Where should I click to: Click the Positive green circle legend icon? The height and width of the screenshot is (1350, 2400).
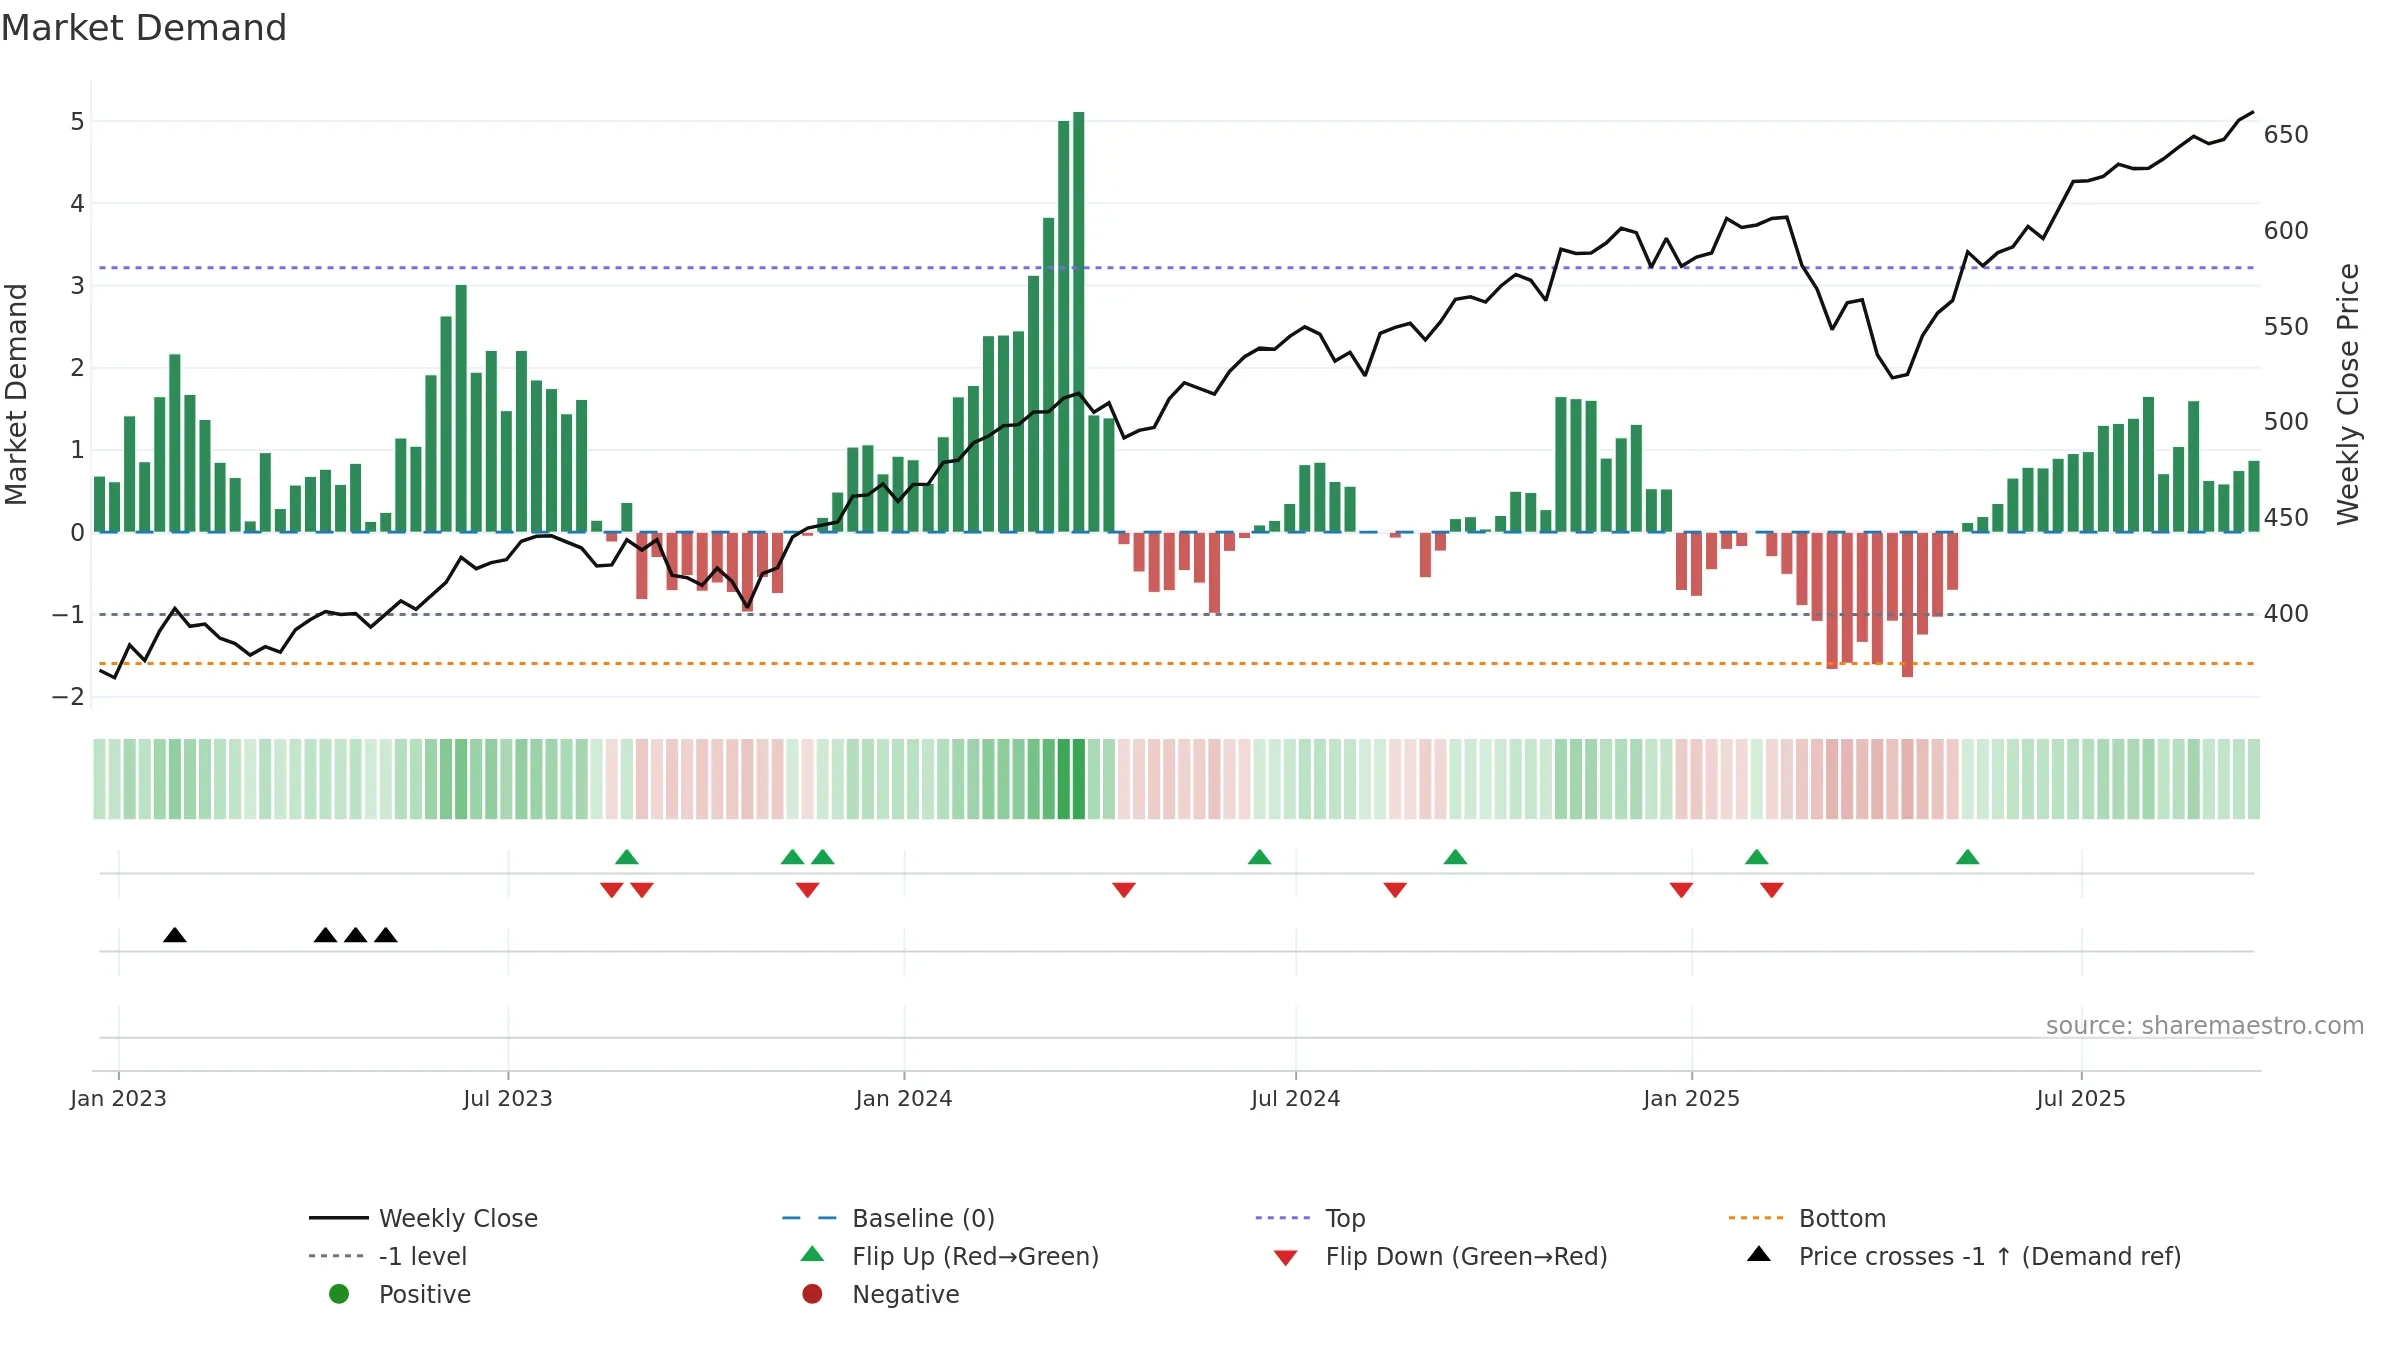click(339, 1294)
